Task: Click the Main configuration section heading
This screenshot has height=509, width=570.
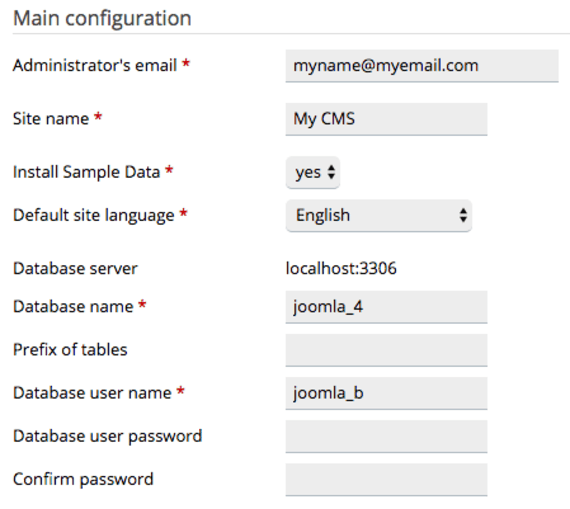Action: click(102, 18)
